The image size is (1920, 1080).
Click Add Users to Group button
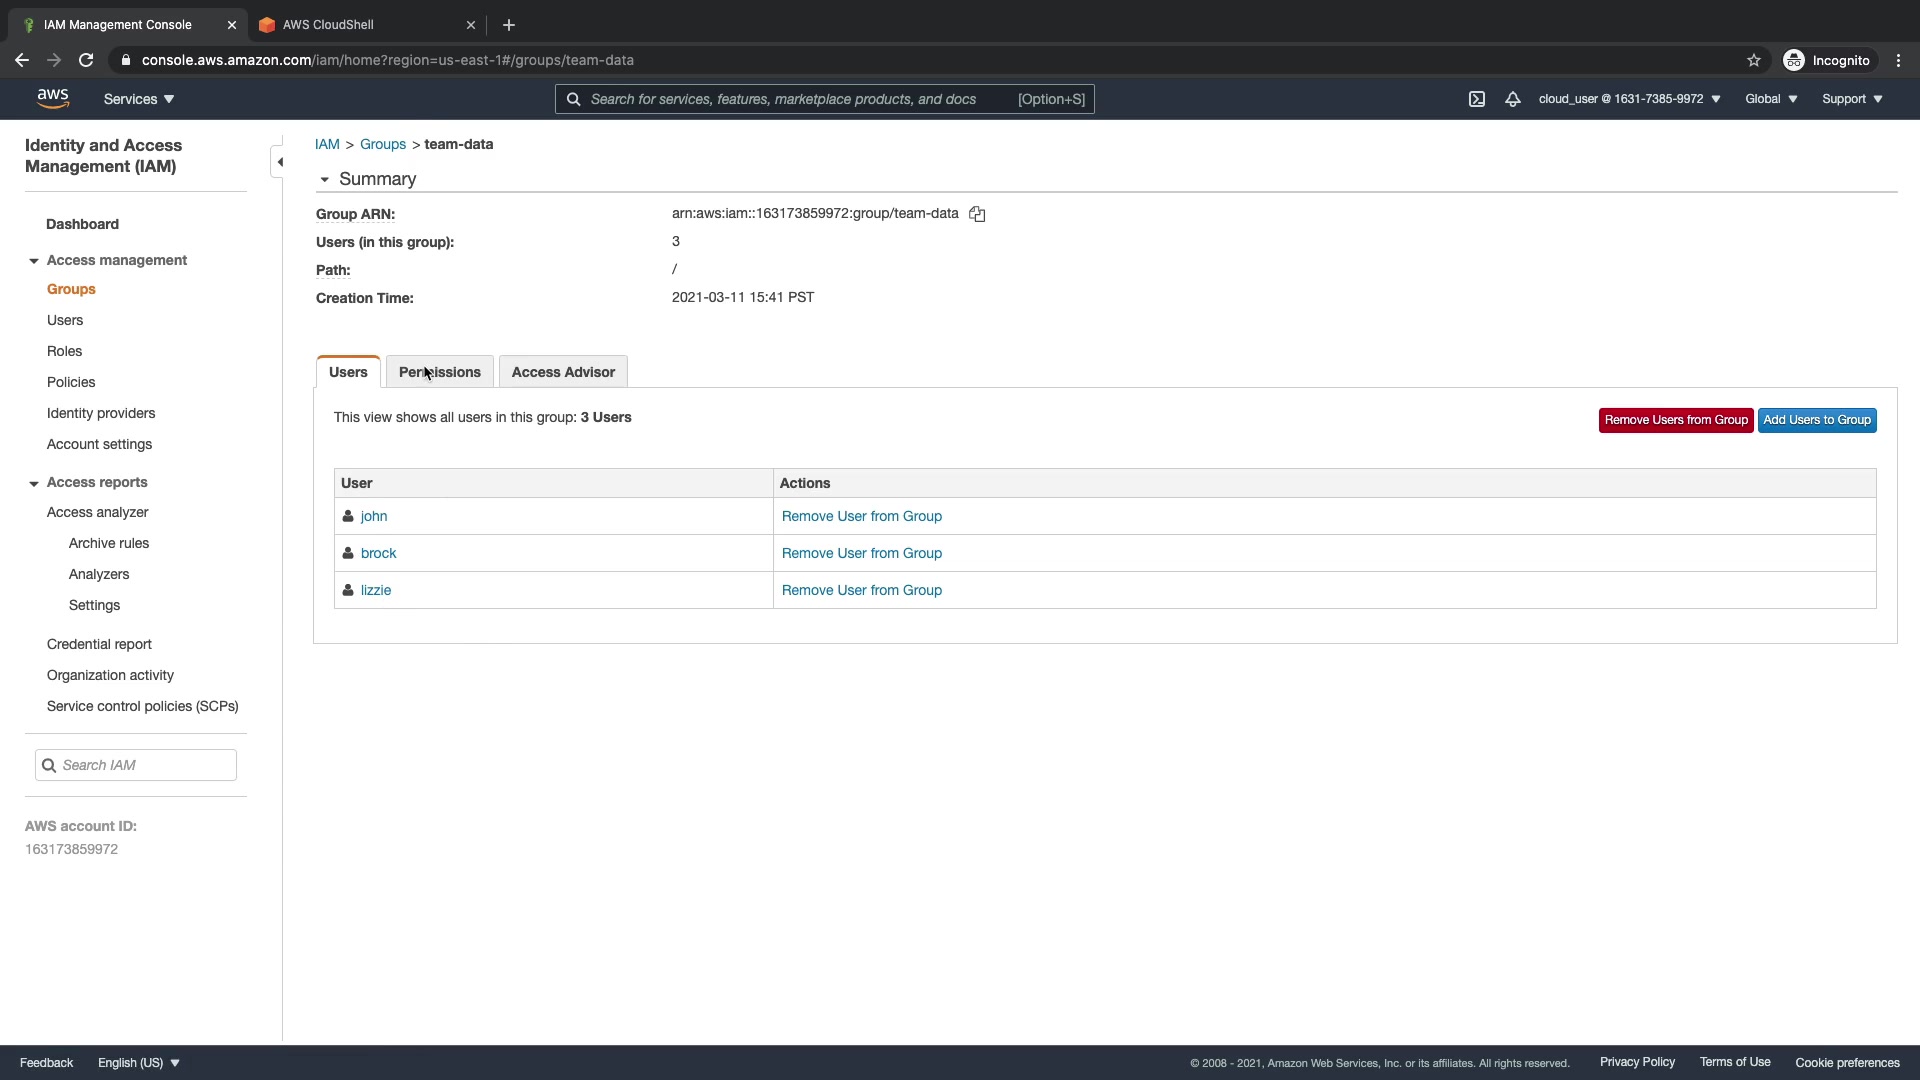(1817, 420)
